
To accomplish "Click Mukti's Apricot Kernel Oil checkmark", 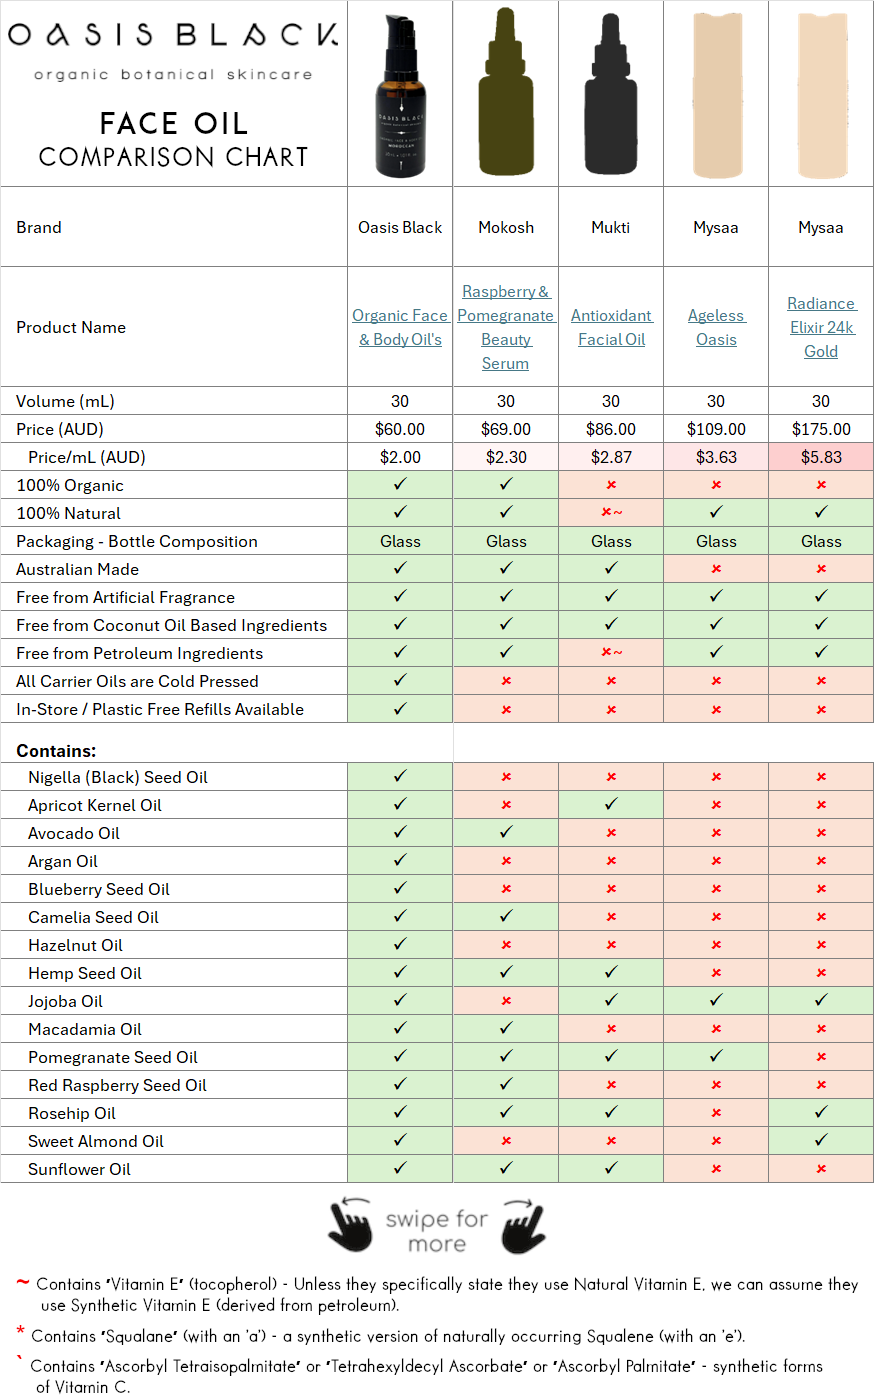I will pyautogui.click(x=611, y=805).
